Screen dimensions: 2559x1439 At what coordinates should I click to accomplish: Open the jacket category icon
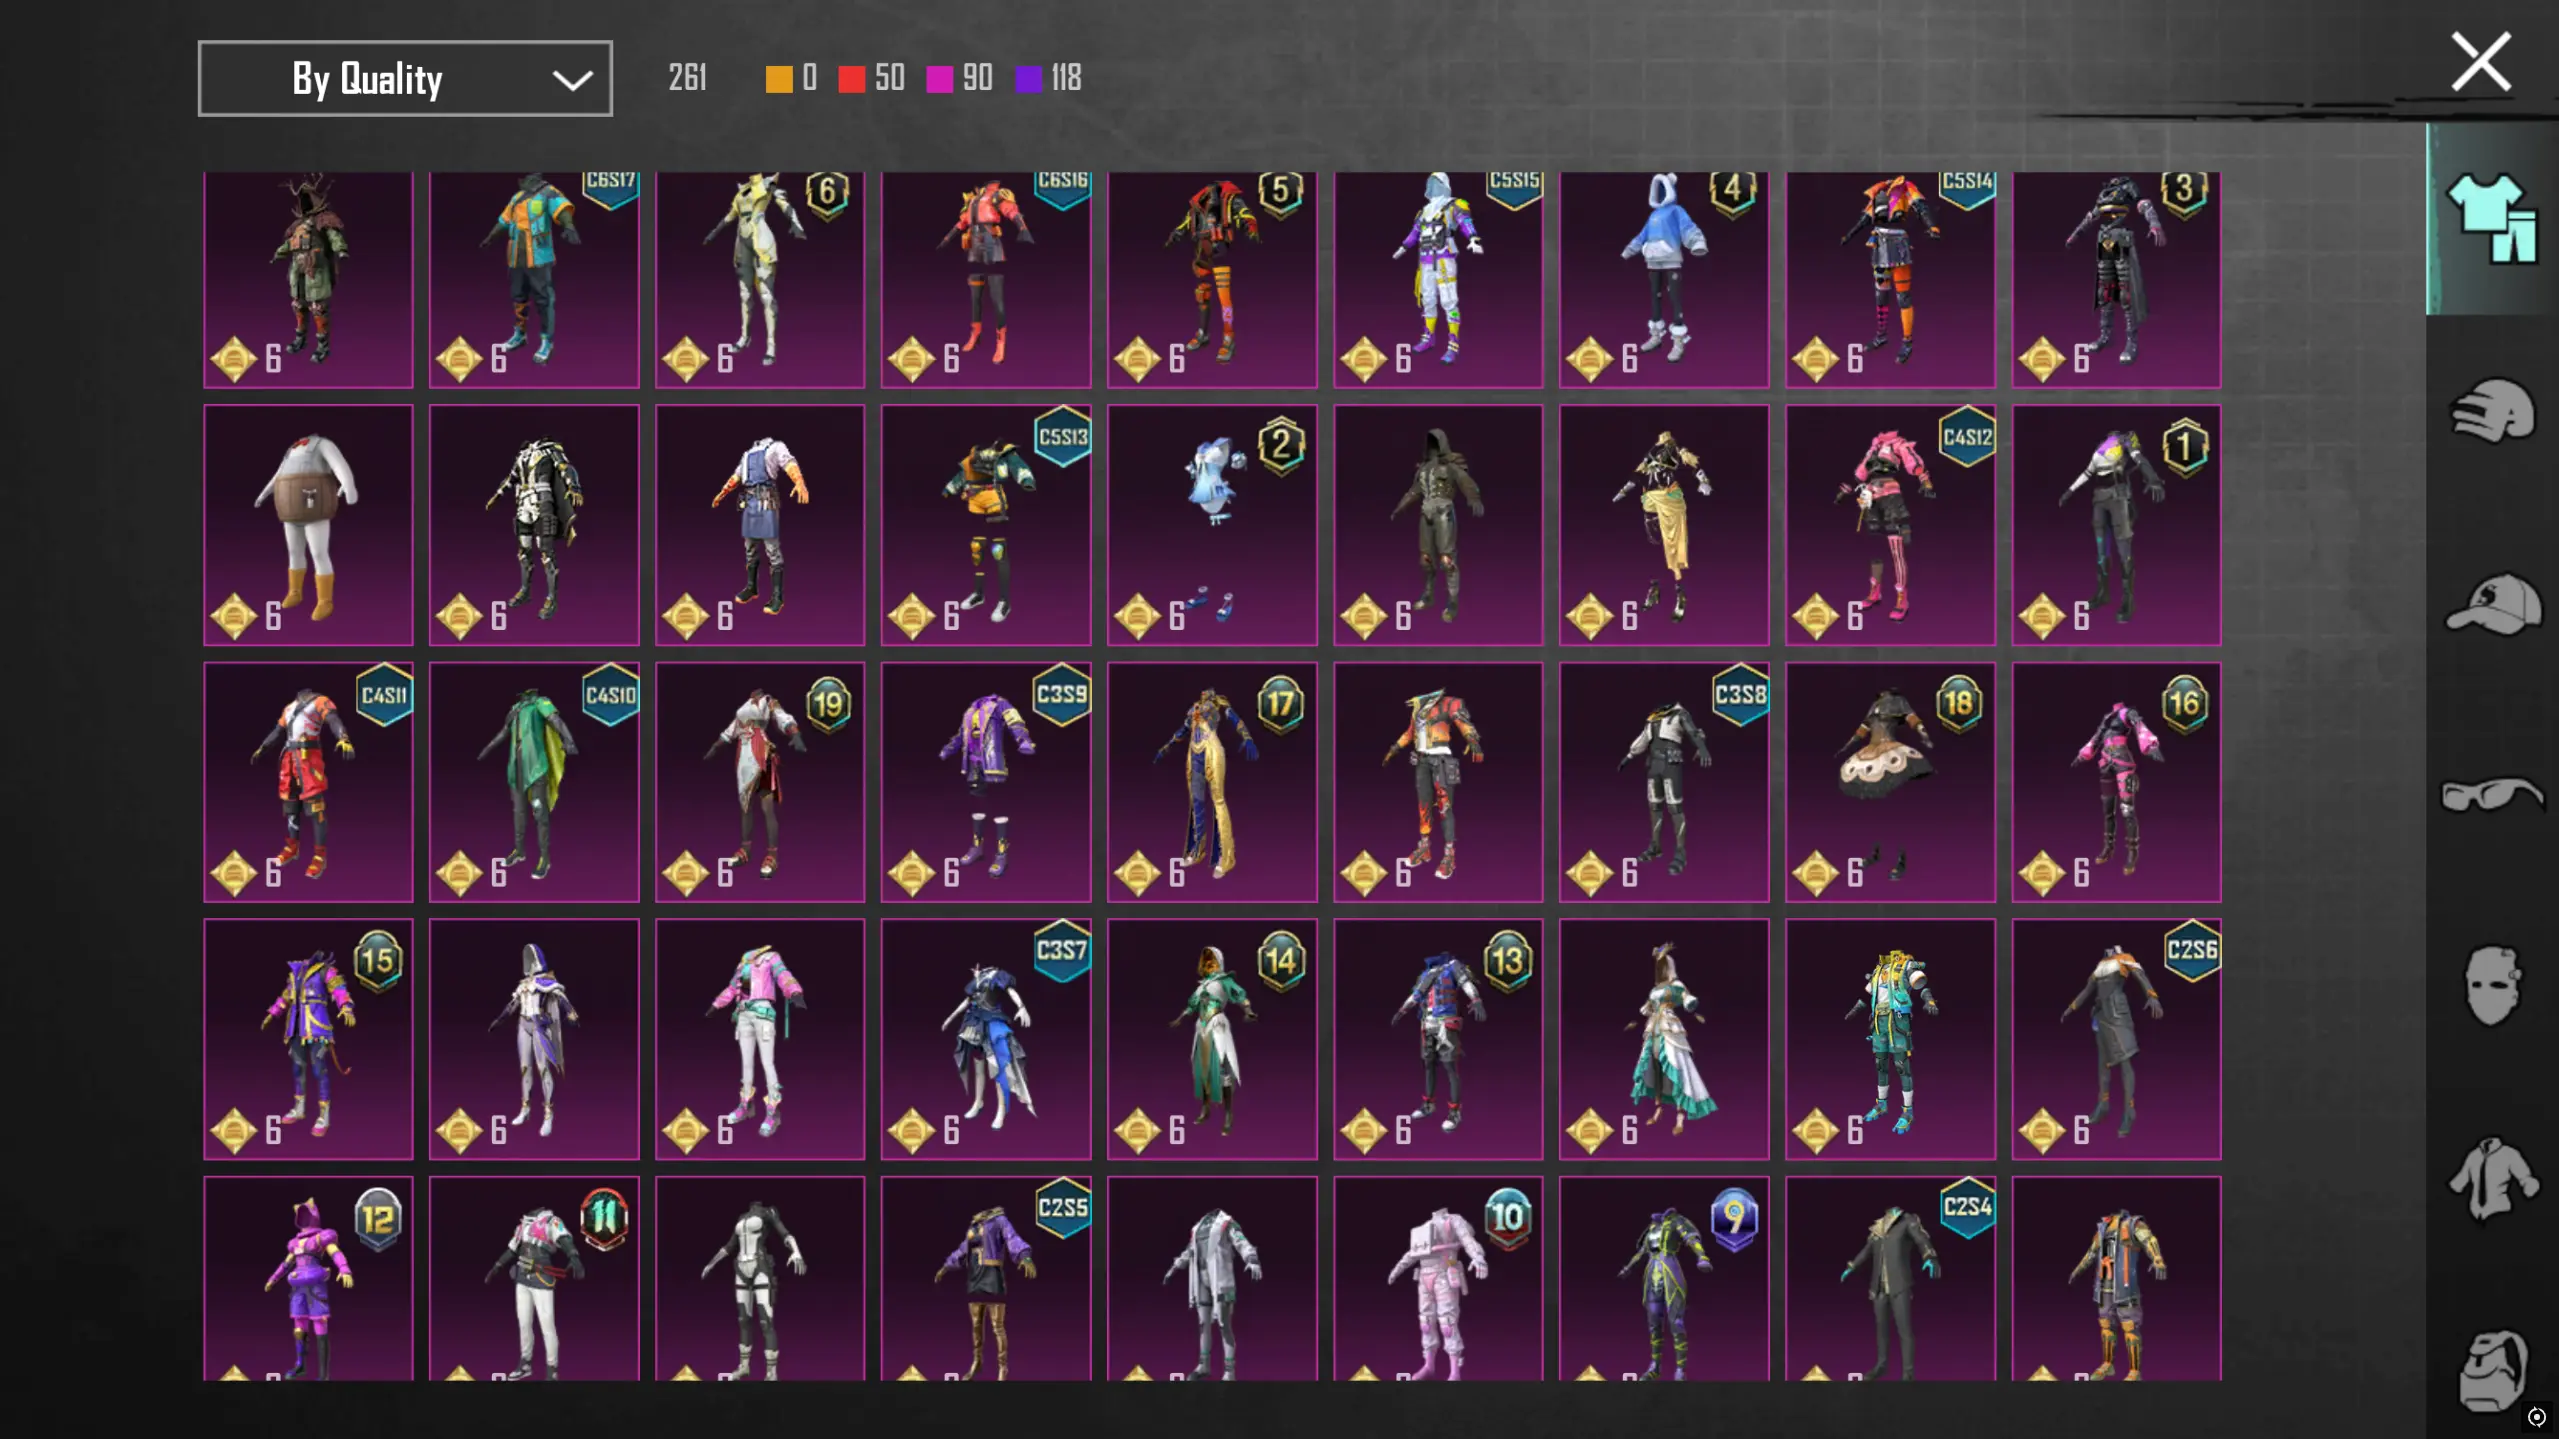tap(2492, 1178)
